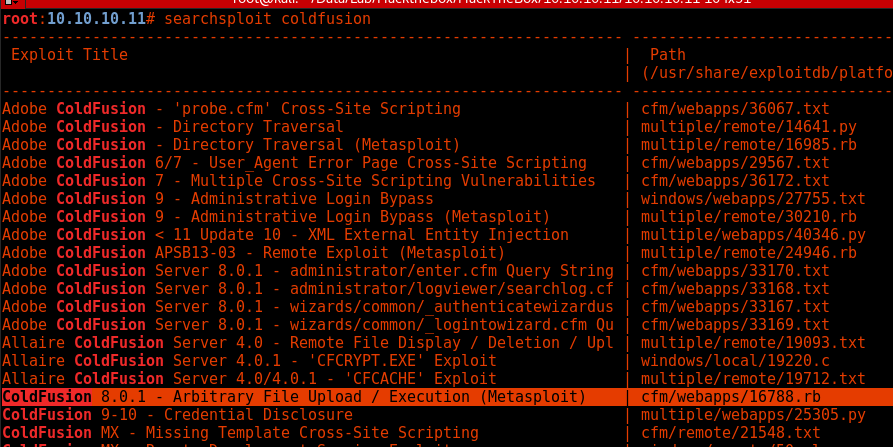Click the cfm/webapps/16788.rb path
Viewport: 893px width, 447px height.
point(737,397)
